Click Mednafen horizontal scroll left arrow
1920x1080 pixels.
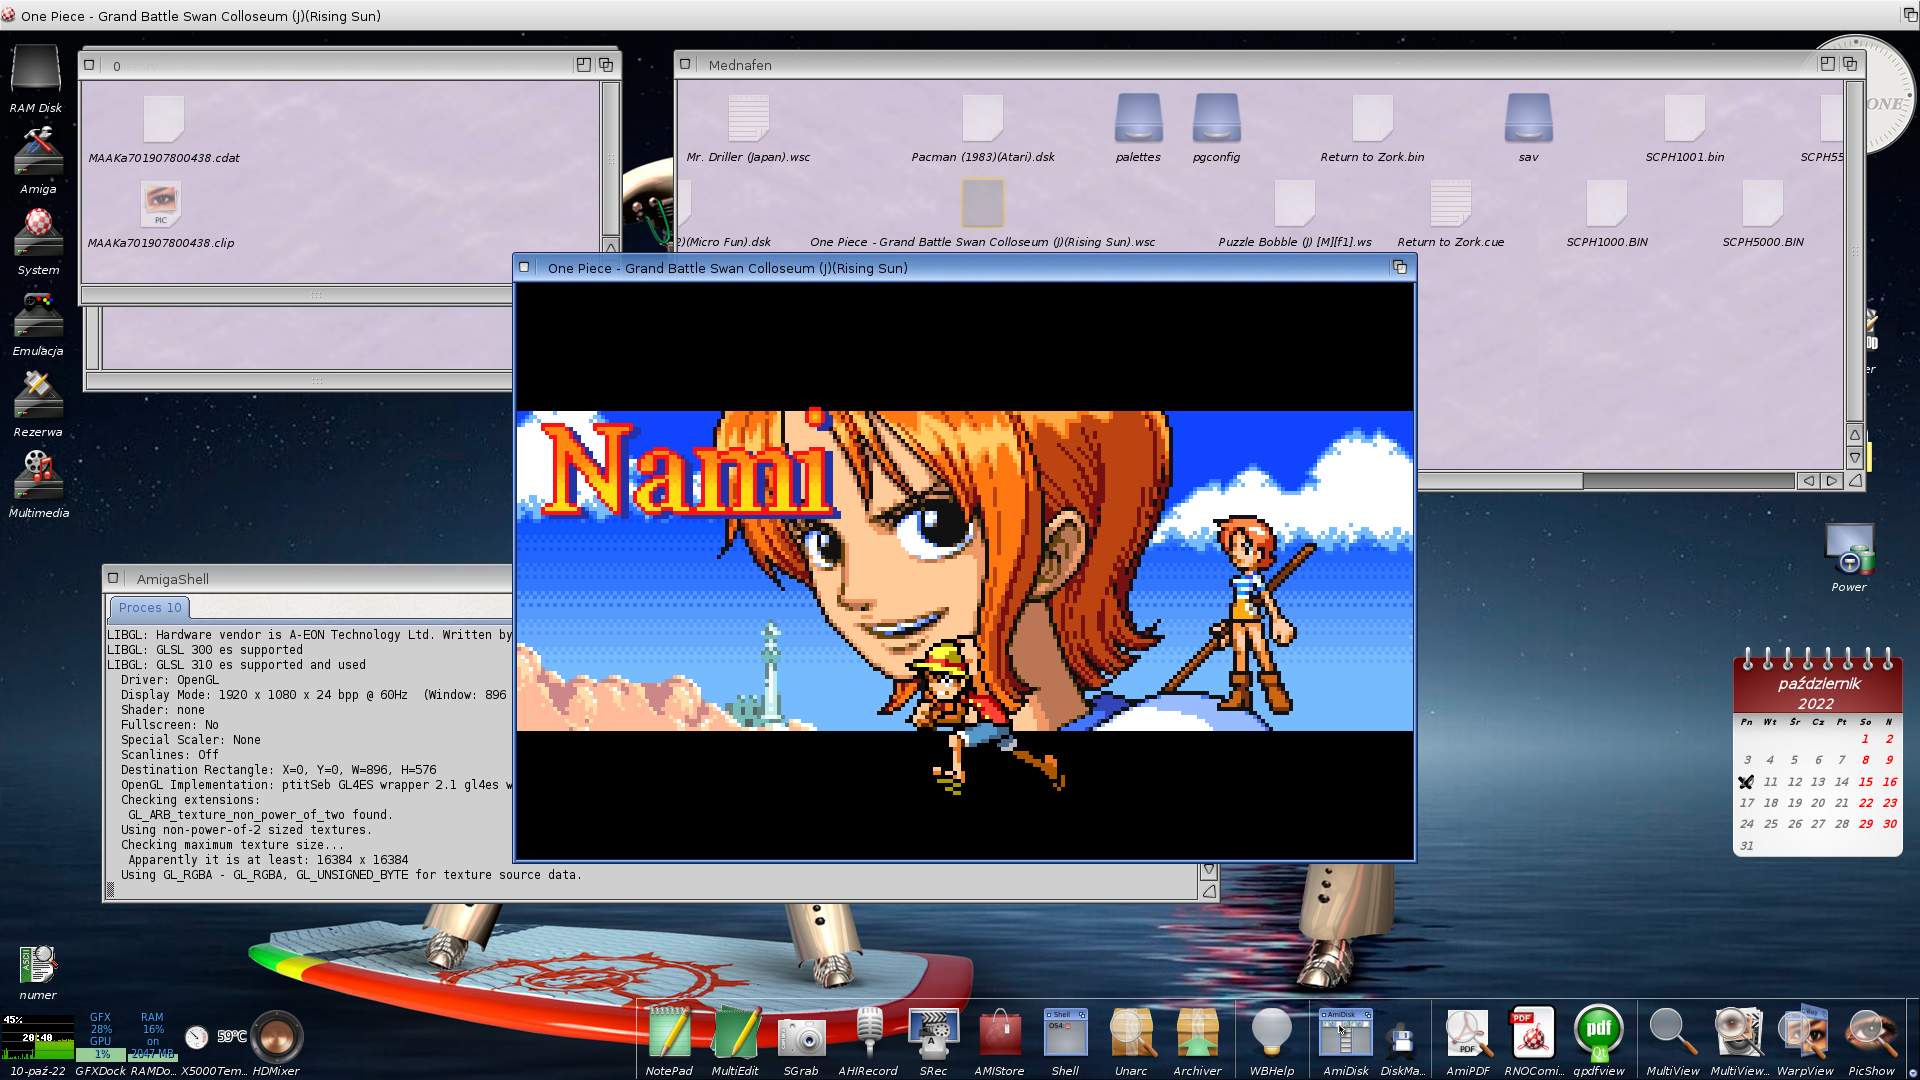point(1808,481)
